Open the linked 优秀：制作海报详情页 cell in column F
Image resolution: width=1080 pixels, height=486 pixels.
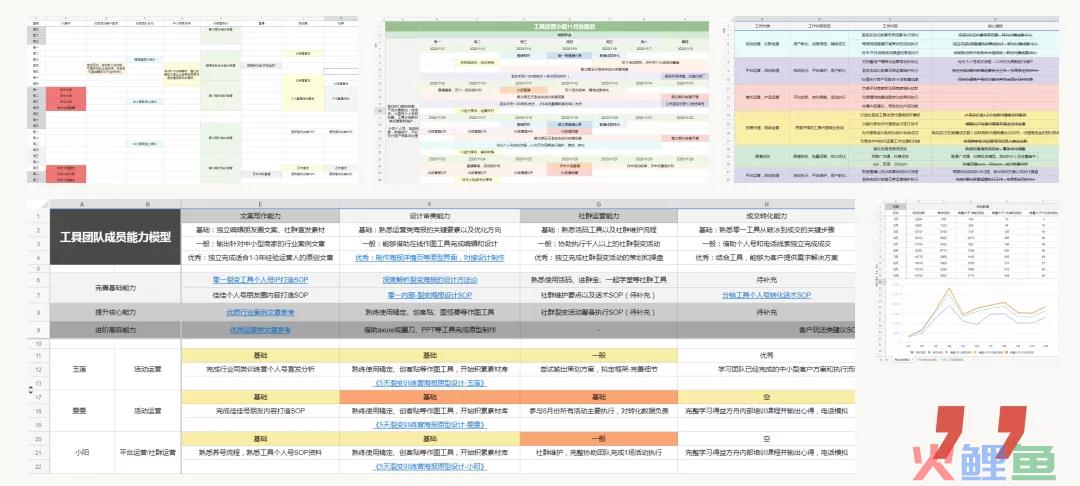(x=429, y=257)
